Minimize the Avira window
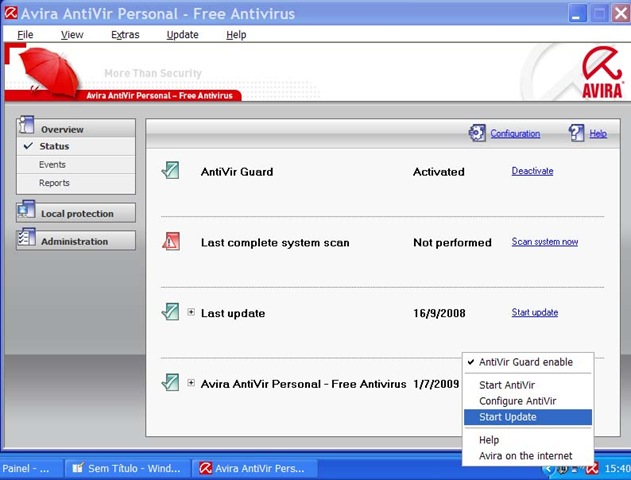The width and height of the screenshot is (631, 480). pos(577,14)
